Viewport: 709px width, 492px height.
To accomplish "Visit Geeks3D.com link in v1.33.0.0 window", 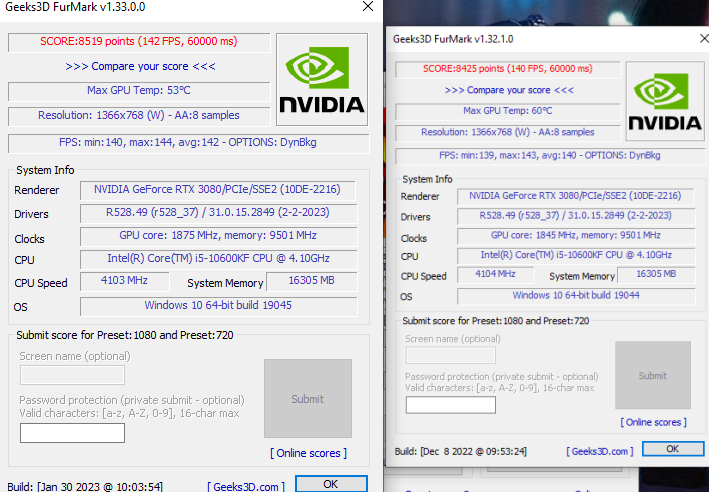I will pos(246,487).
